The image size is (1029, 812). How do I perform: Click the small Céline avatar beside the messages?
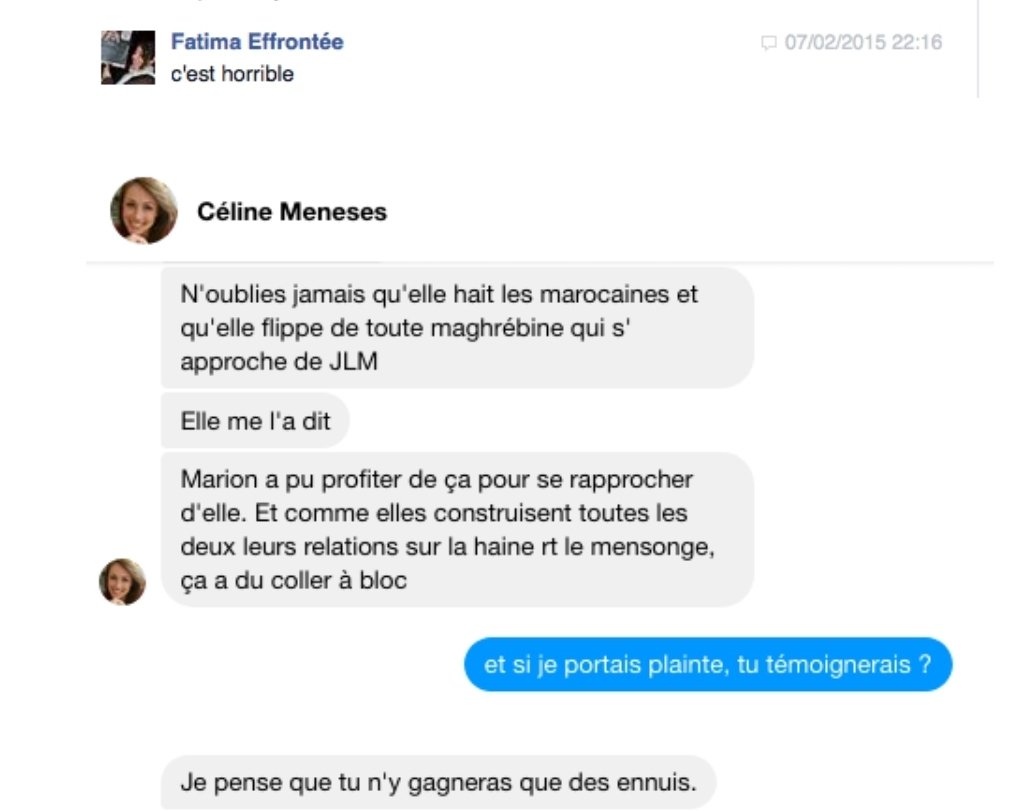(x=123, y=582)
